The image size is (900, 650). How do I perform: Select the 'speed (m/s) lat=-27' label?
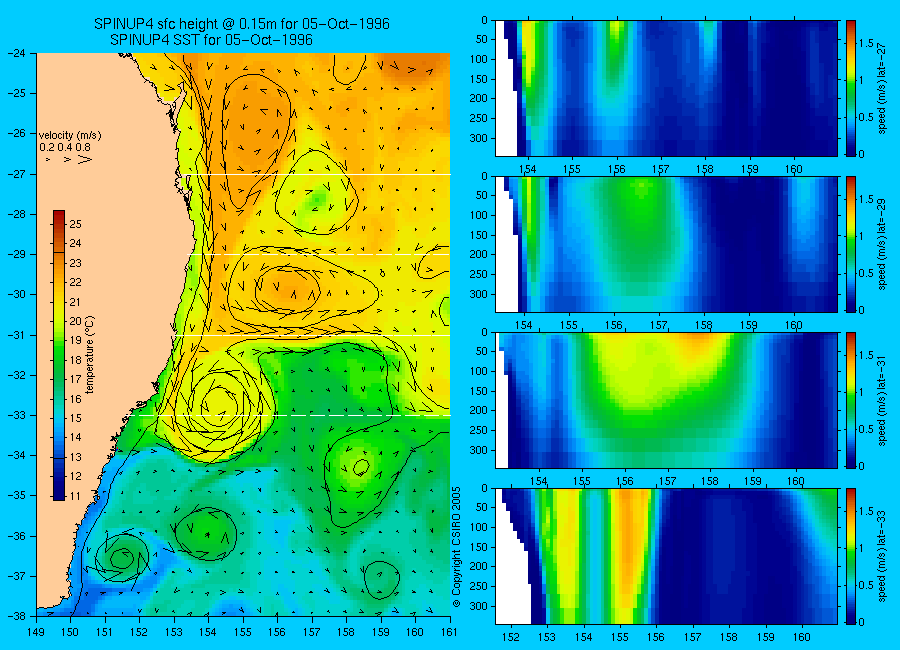(882, 88)
